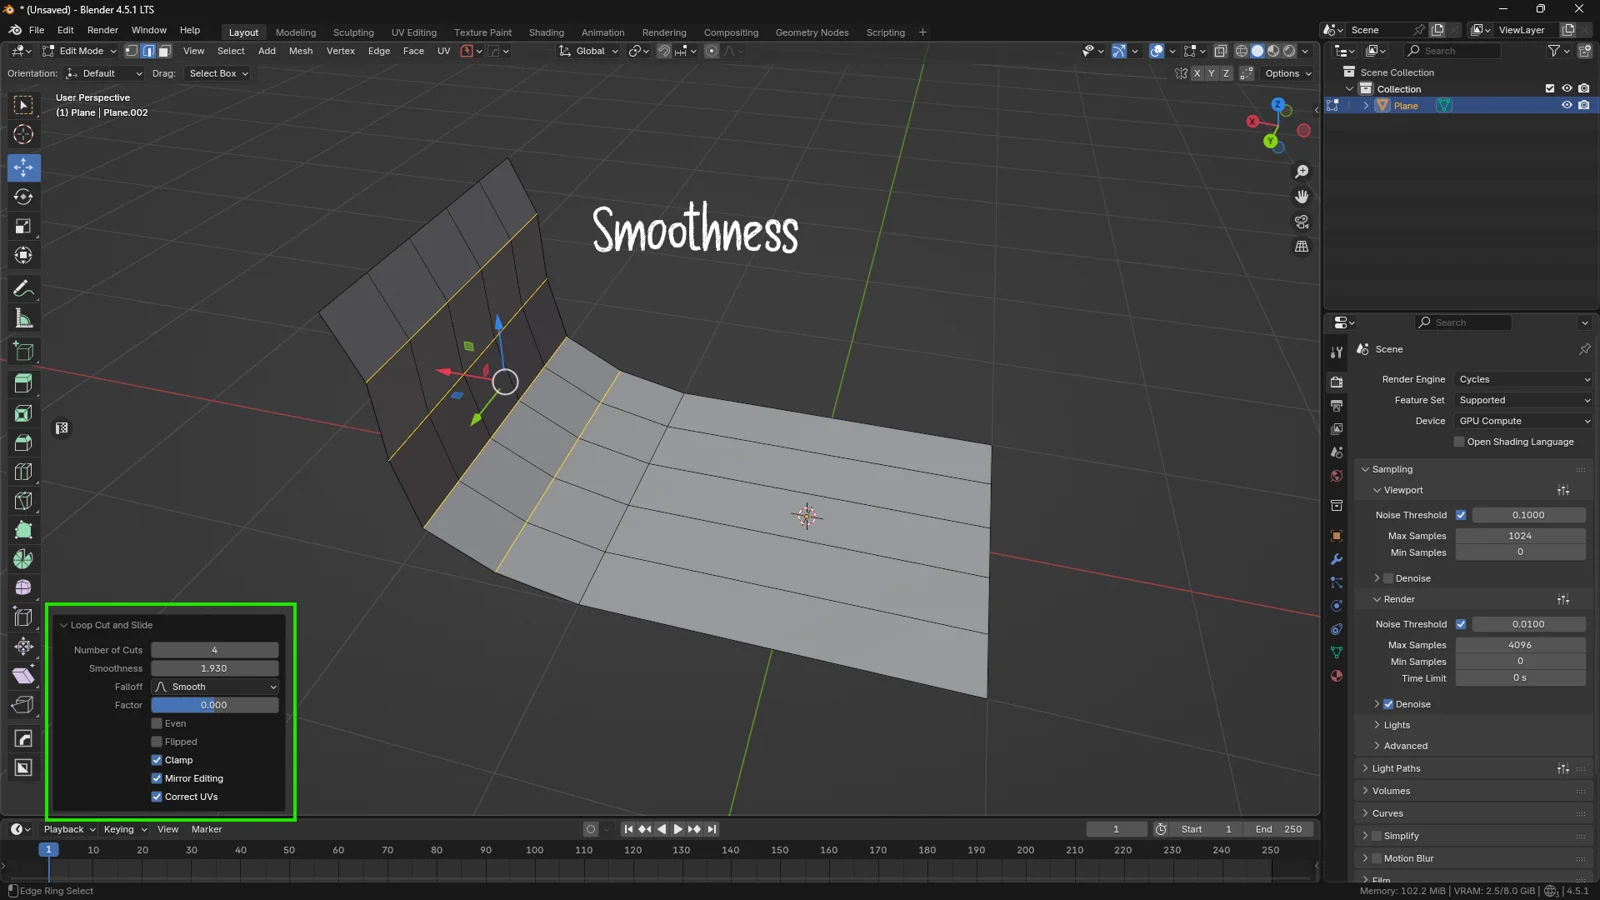Open the Mesh menu

(x=300, y=51)
